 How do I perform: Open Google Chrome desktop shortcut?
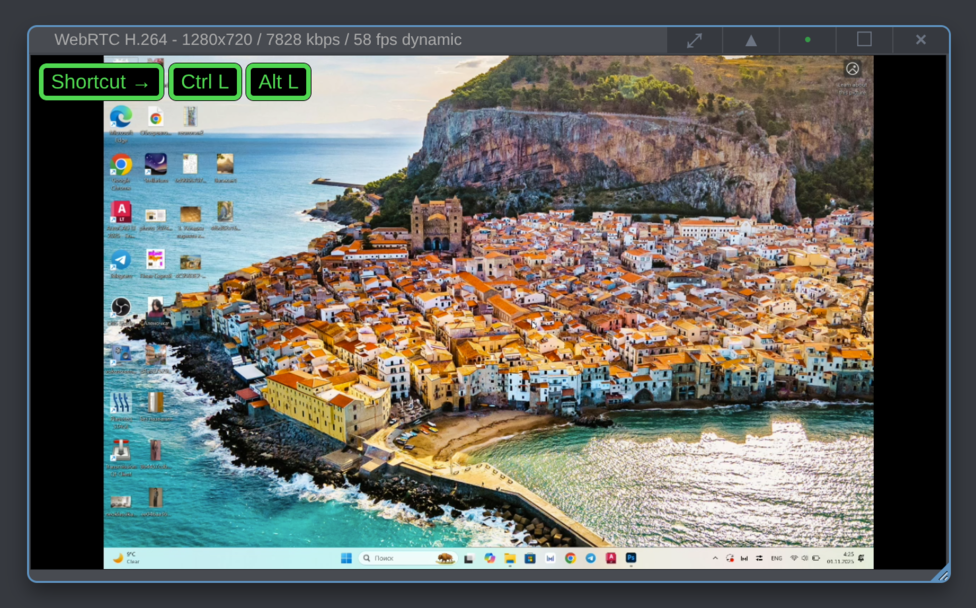click(121, 165)
